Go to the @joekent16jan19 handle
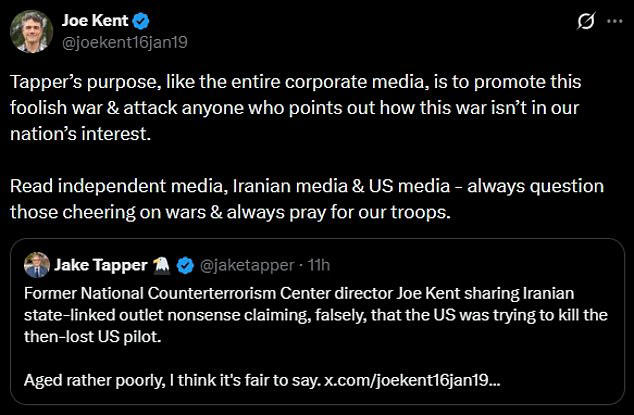This screenshot has width=634, height=415. (x=125, y=41)
